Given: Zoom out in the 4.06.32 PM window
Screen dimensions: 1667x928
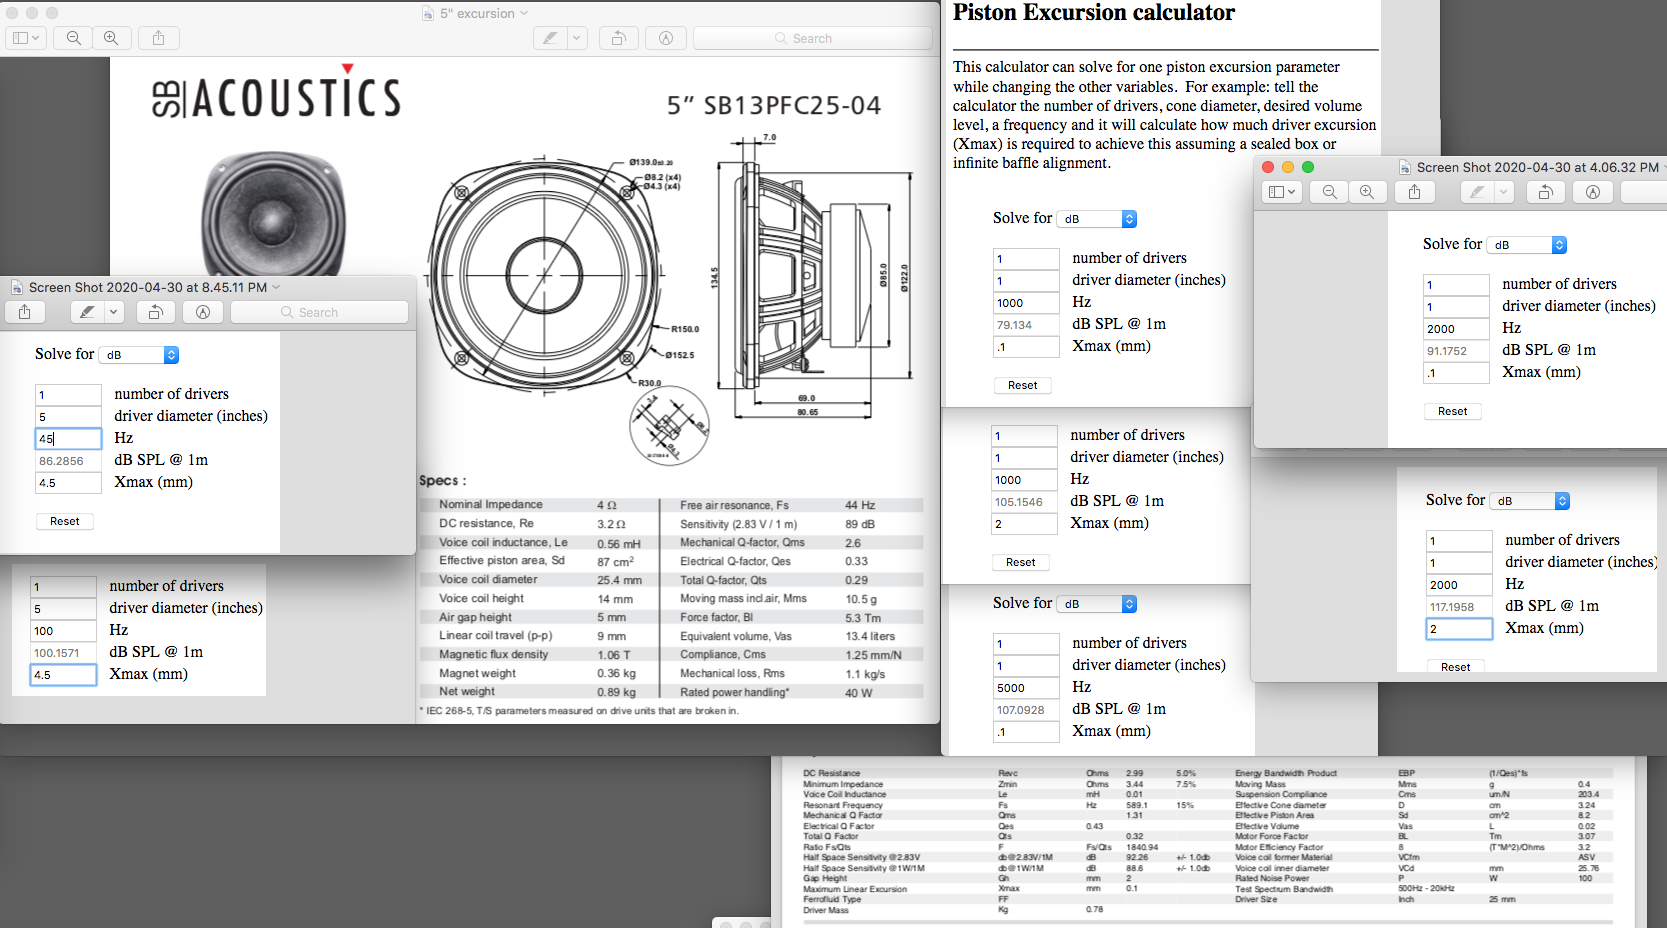Looking at the screenshot, I should 1329,192.
